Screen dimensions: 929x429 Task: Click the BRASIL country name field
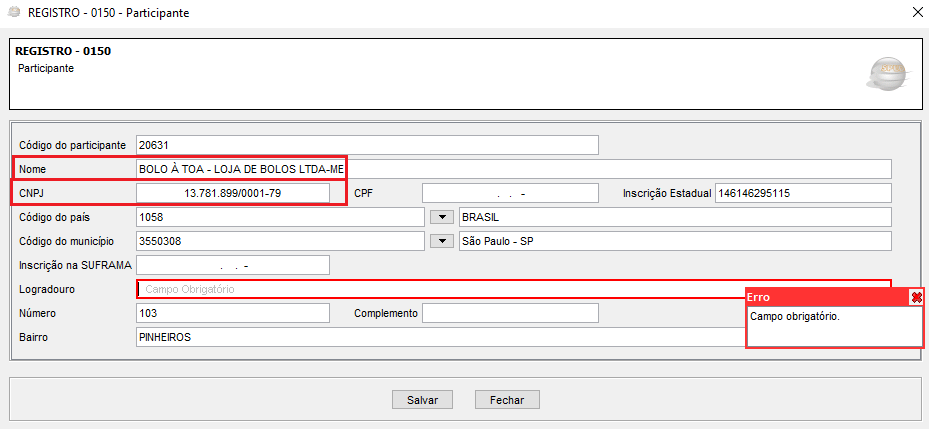point(675,217)
